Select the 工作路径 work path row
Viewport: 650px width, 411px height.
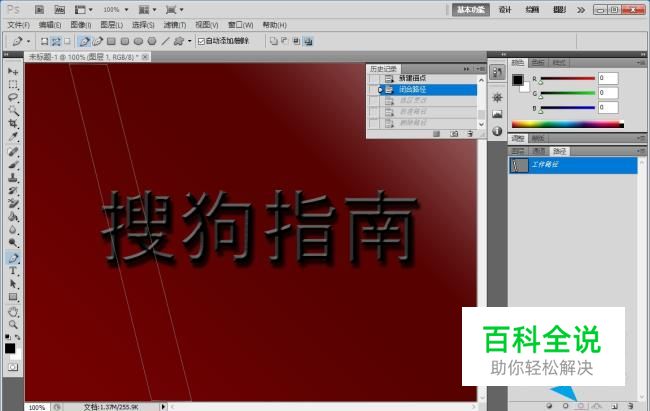click(x=573, y=165)
